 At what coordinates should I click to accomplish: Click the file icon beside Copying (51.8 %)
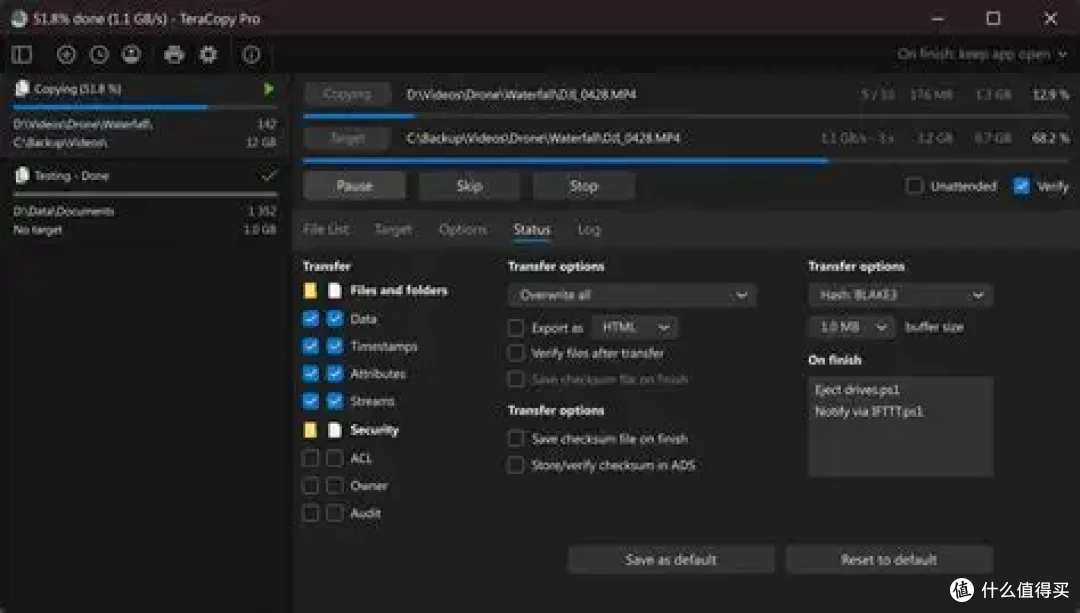[x=22, y=88]
